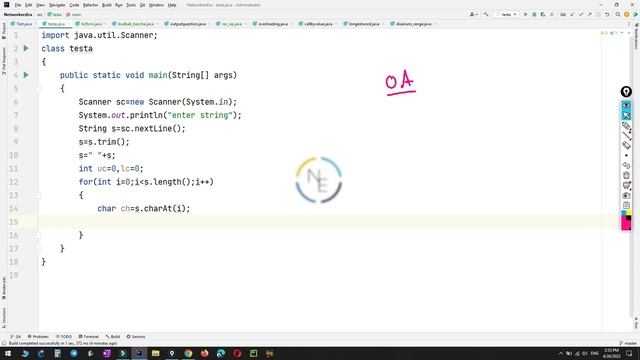640x360 pixels.
Task: Click the whiteboard icon in annotation toolbar
Action: (x=626, y=185)
